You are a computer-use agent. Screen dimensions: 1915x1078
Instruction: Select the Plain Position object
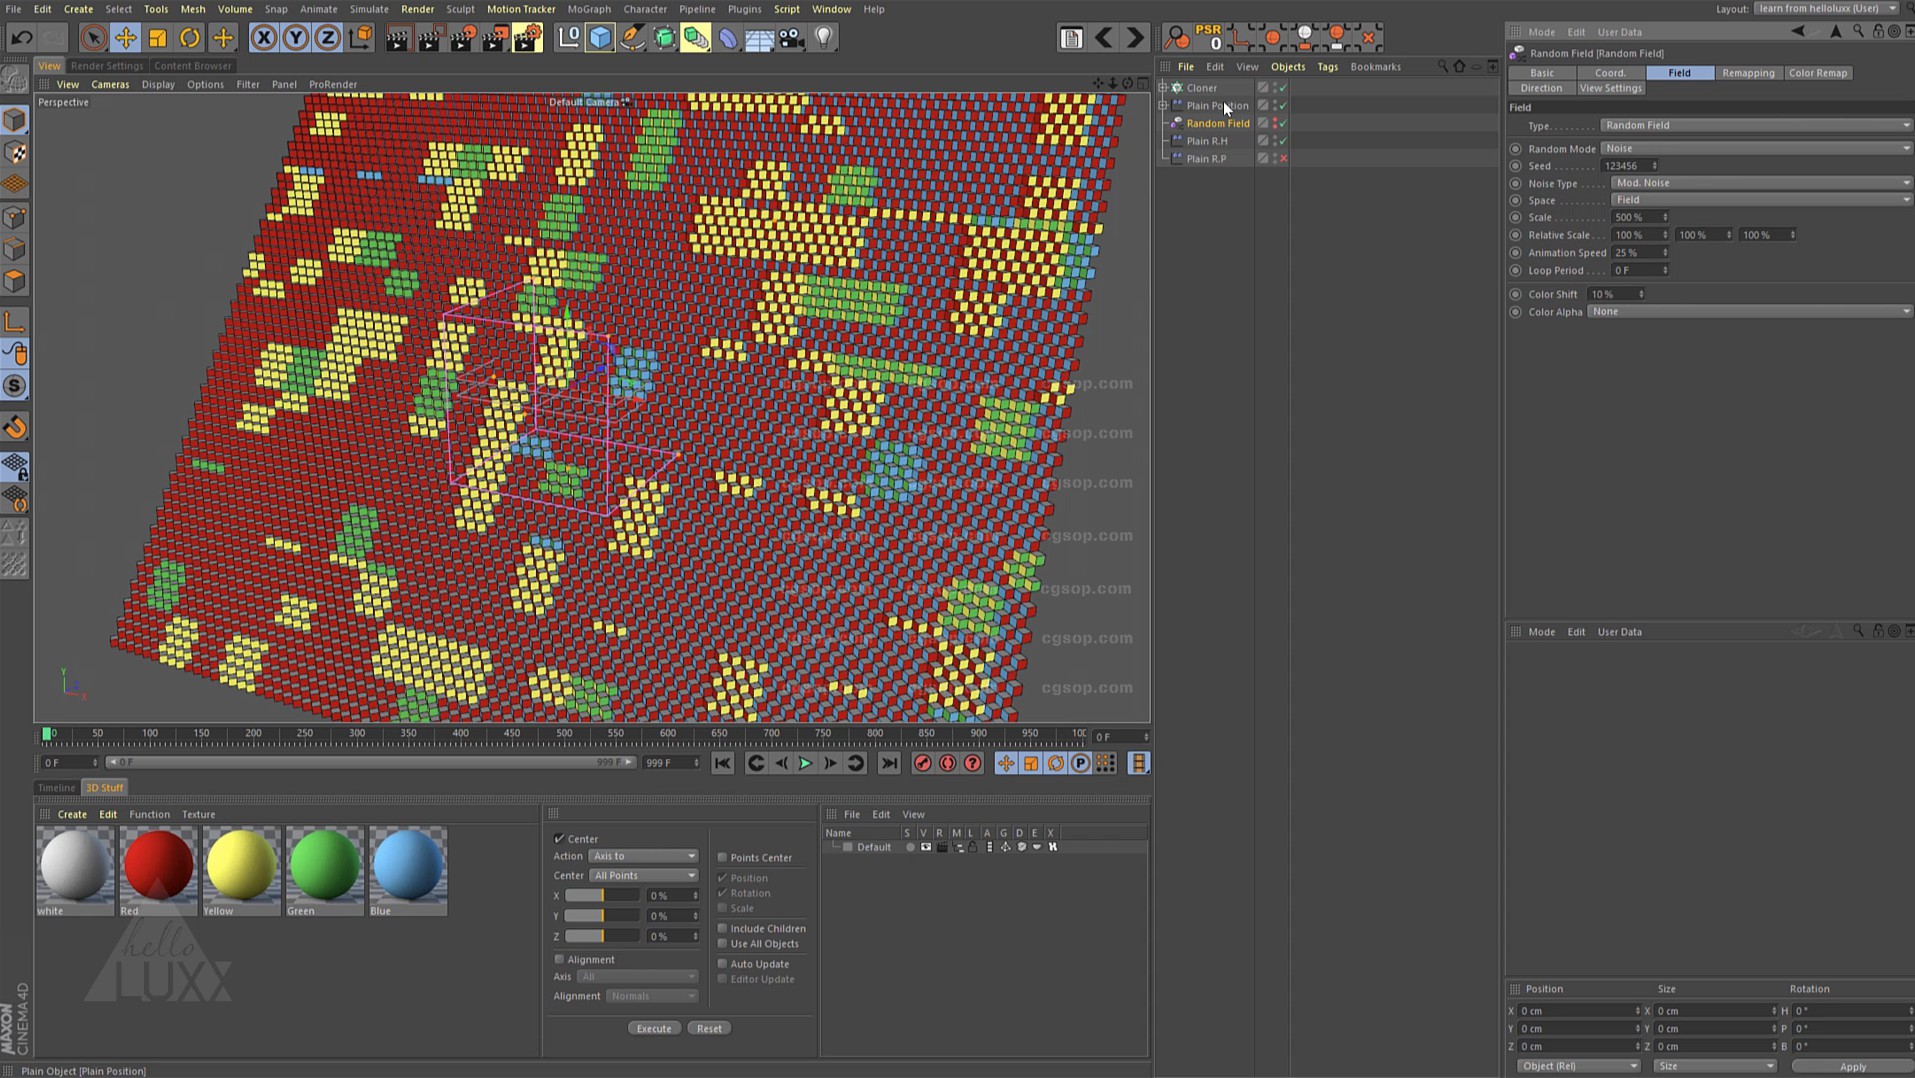tap(1217, 106)
